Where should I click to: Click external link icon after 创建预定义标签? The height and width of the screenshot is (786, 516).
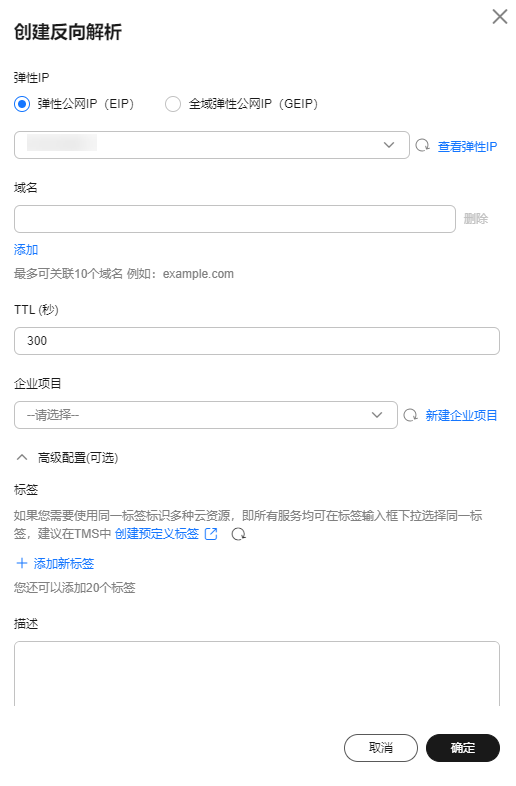pos(211,534)
